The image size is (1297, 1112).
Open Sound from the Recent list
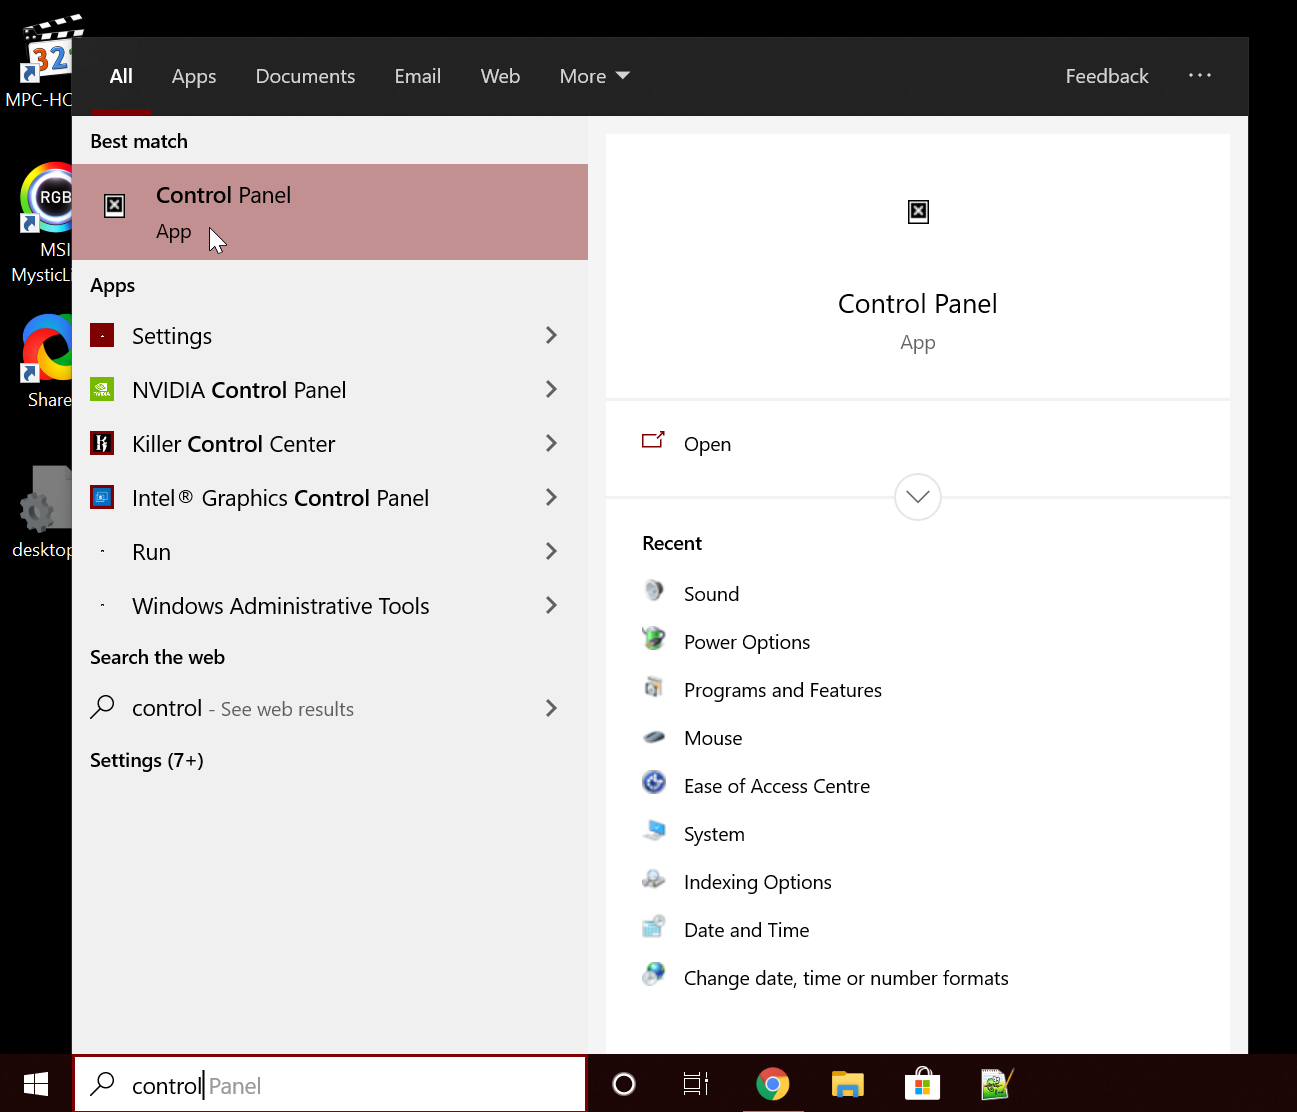click(711, 594)
